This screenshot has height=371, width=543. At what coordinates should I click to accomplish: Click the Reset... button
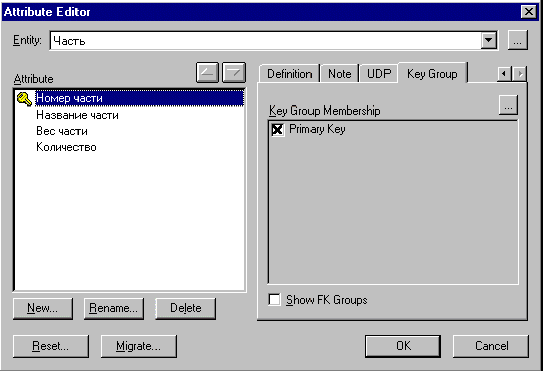(51, 346)
